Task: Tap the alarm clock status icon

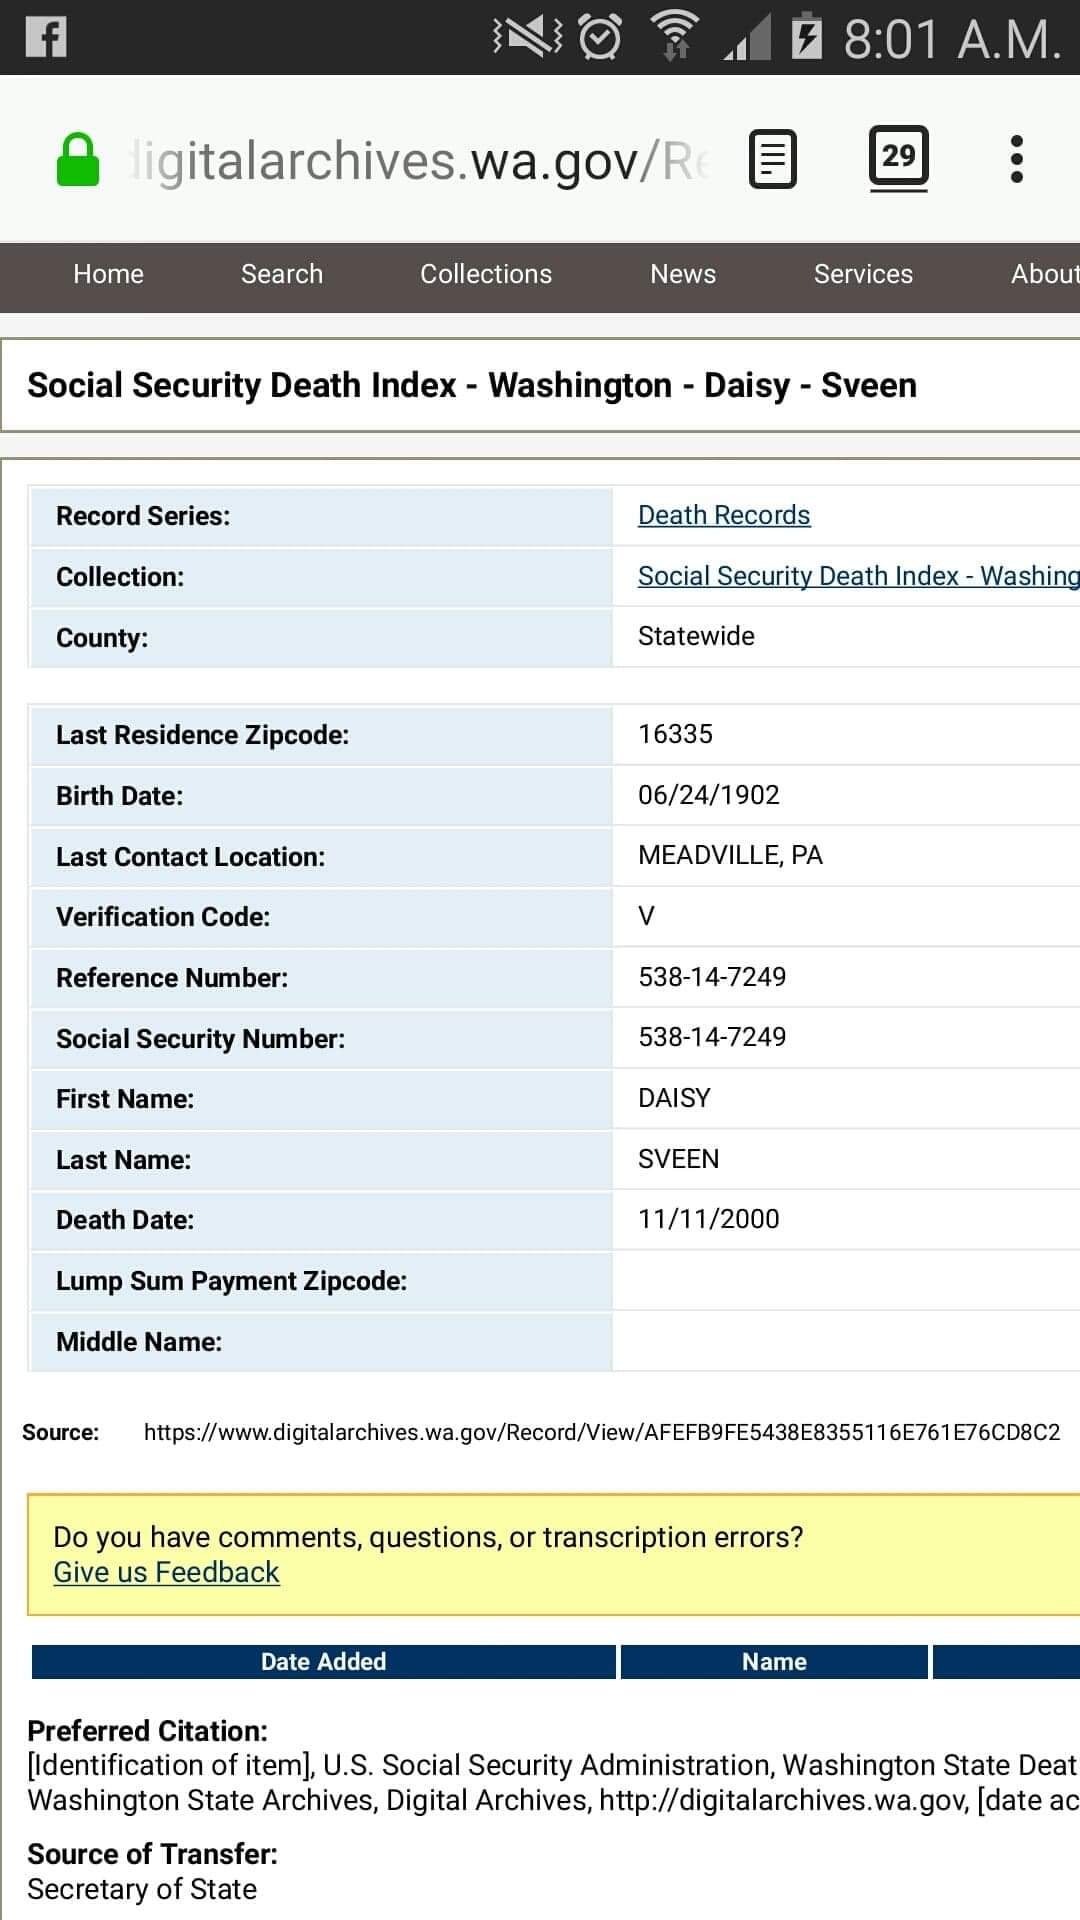Action: 600,38
